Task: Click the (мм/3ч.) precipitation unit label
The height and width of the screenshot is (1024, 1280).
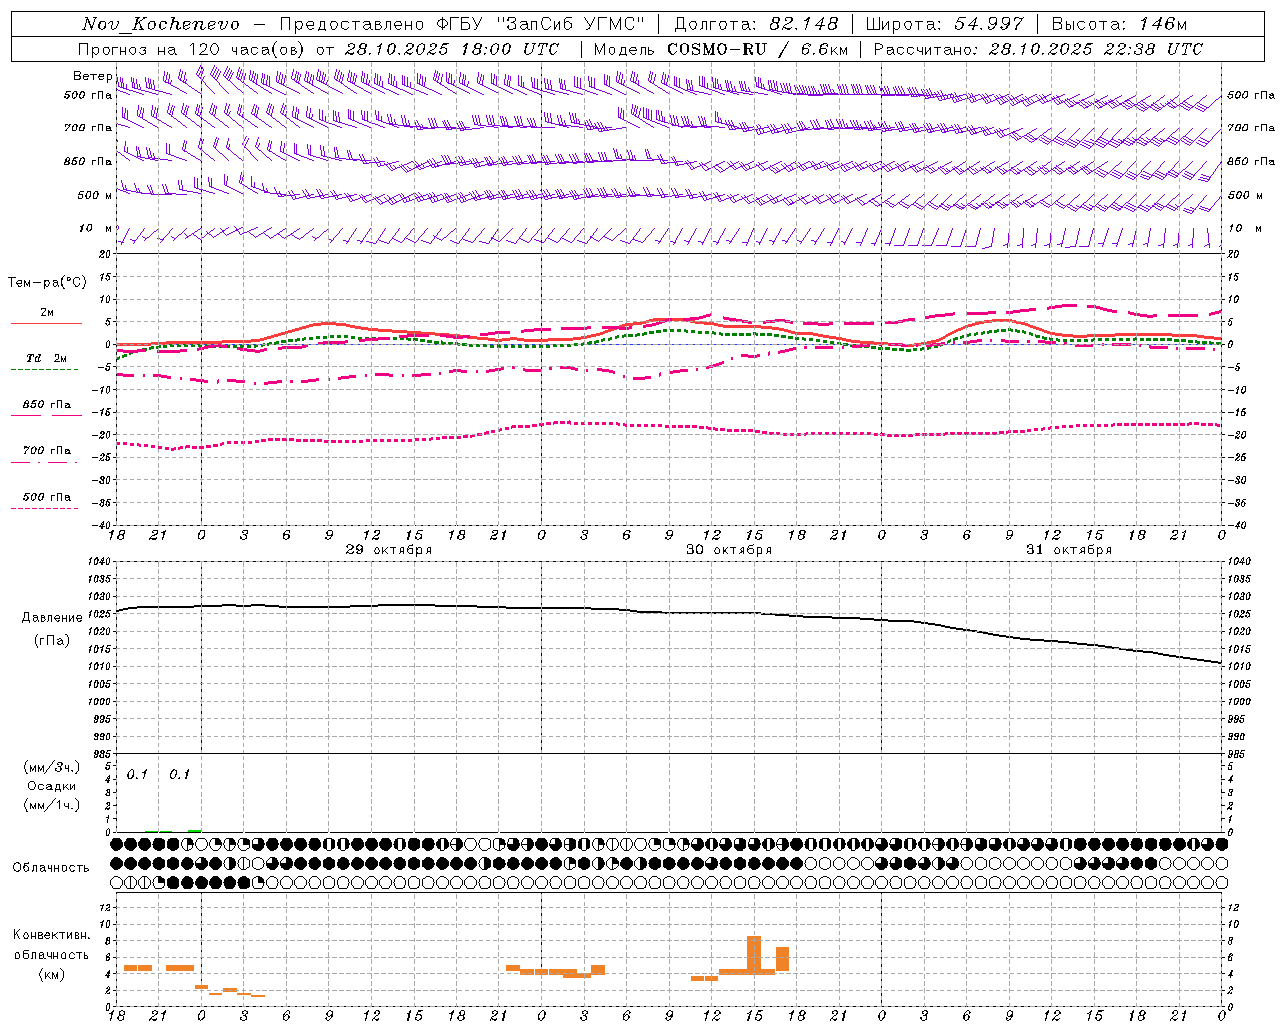Action: click(52, 768)
